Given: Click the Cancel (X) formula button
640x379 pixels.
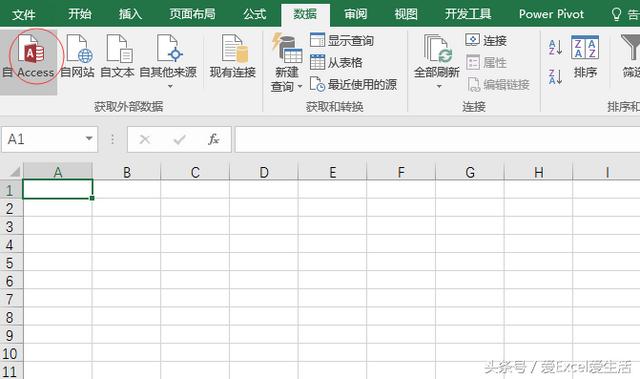Looking at the screenshot, I should click(x=144, y=140).
